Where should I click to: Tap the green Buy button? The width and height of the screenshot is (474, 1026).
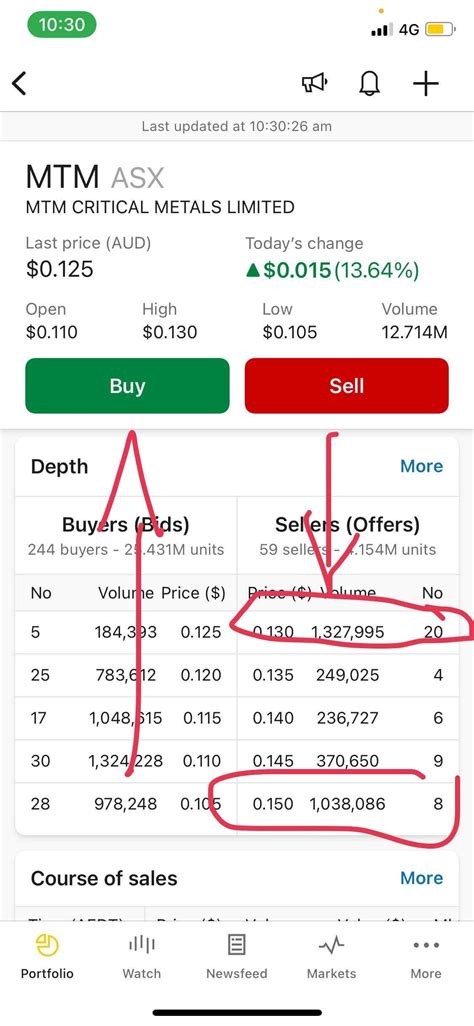(127, 385)
